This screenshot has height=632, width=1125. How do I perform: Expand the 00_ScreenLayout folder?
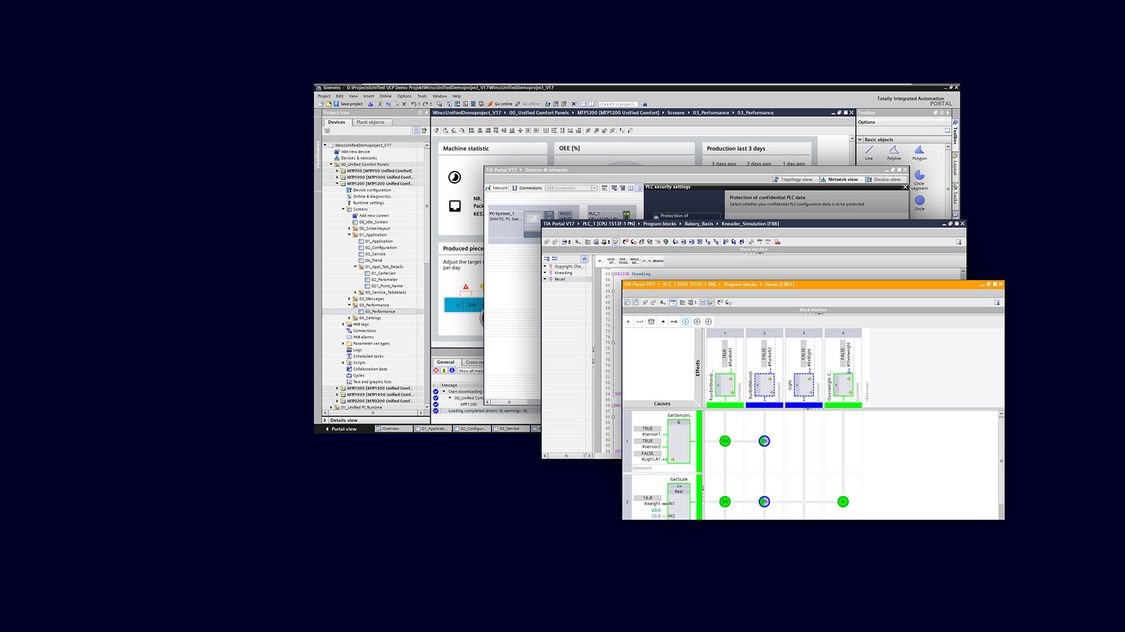350,228
